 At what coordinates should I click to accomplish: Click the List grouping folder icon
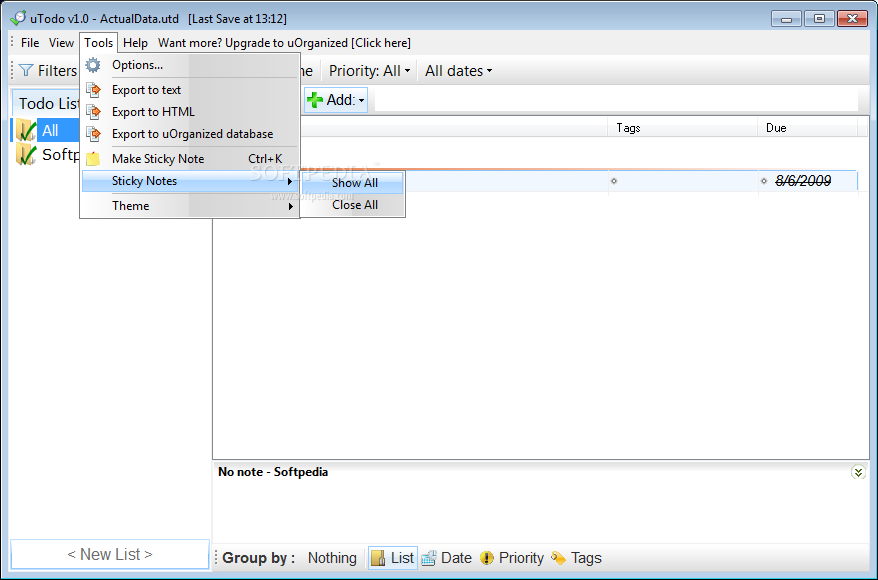pyautogui.click(x=379, y=558)
